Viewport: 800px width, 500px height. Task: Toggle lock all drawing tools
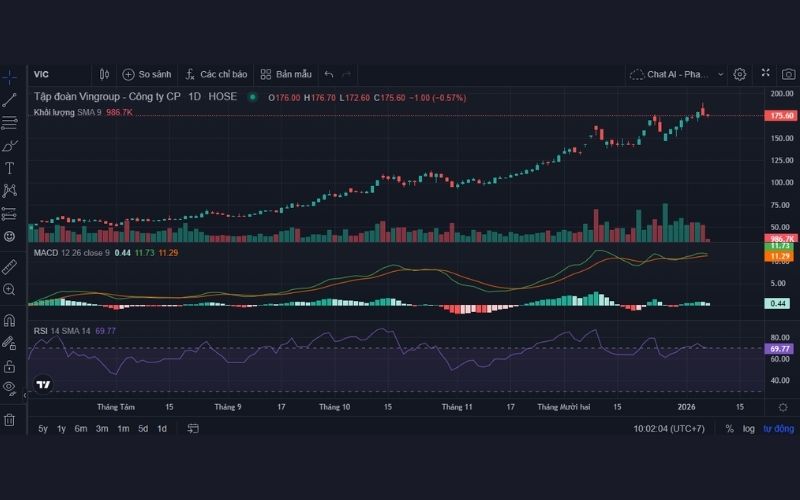coord(10,365)
